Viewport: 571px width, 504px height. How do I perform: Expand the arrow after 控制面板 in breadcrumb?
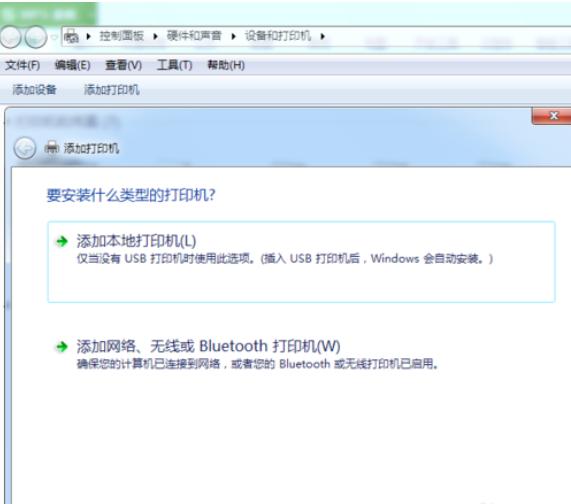(155, 36)
